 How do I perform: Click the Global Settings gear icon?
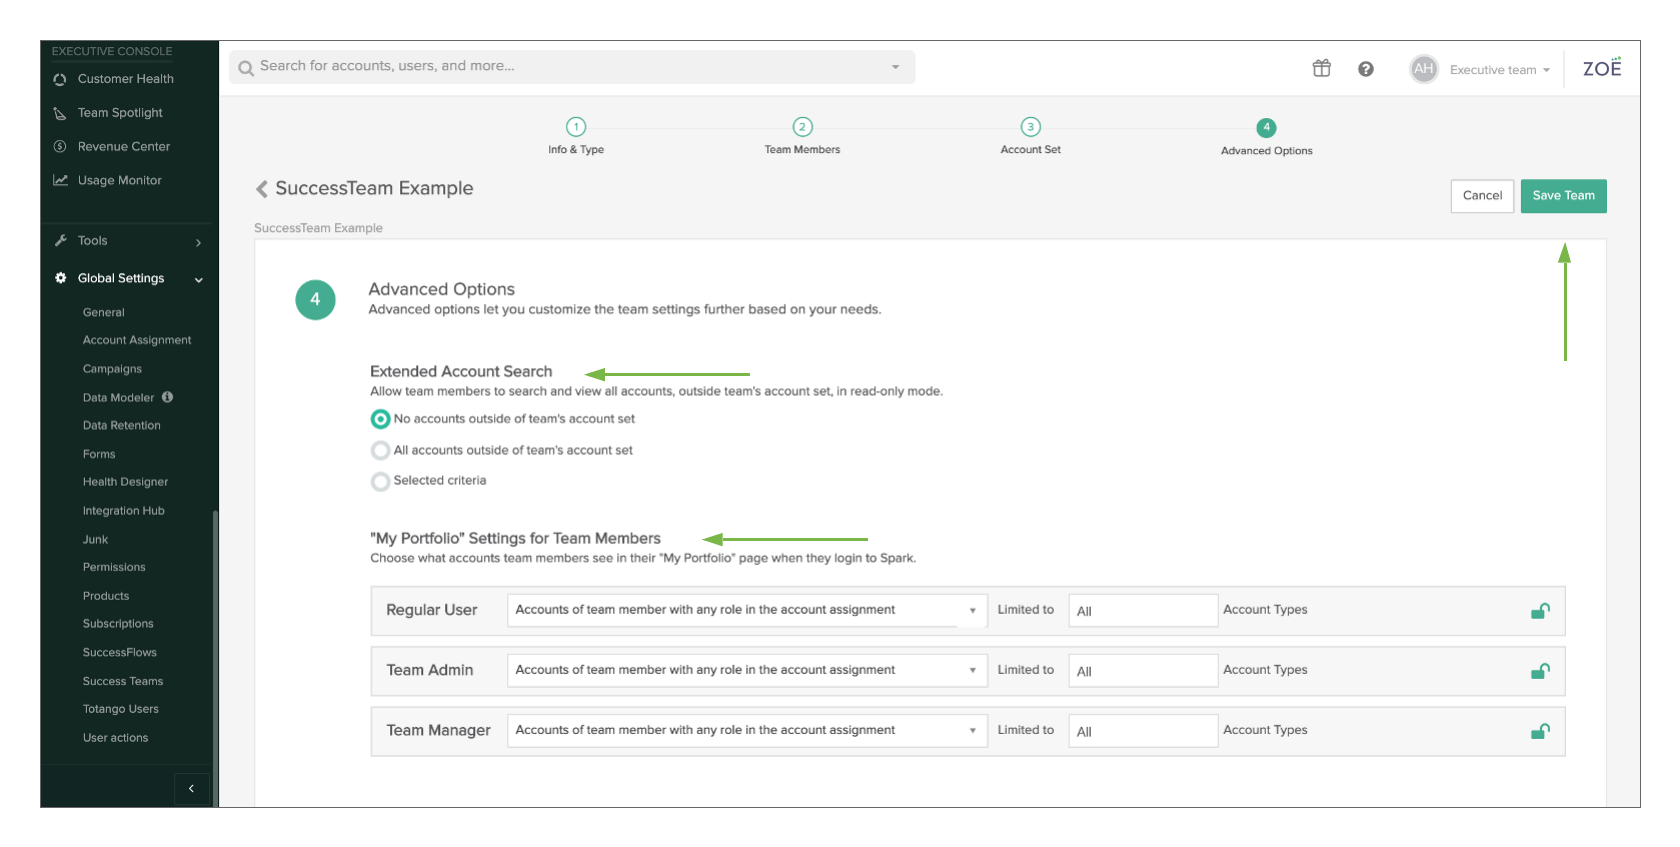tap(60, 278)
